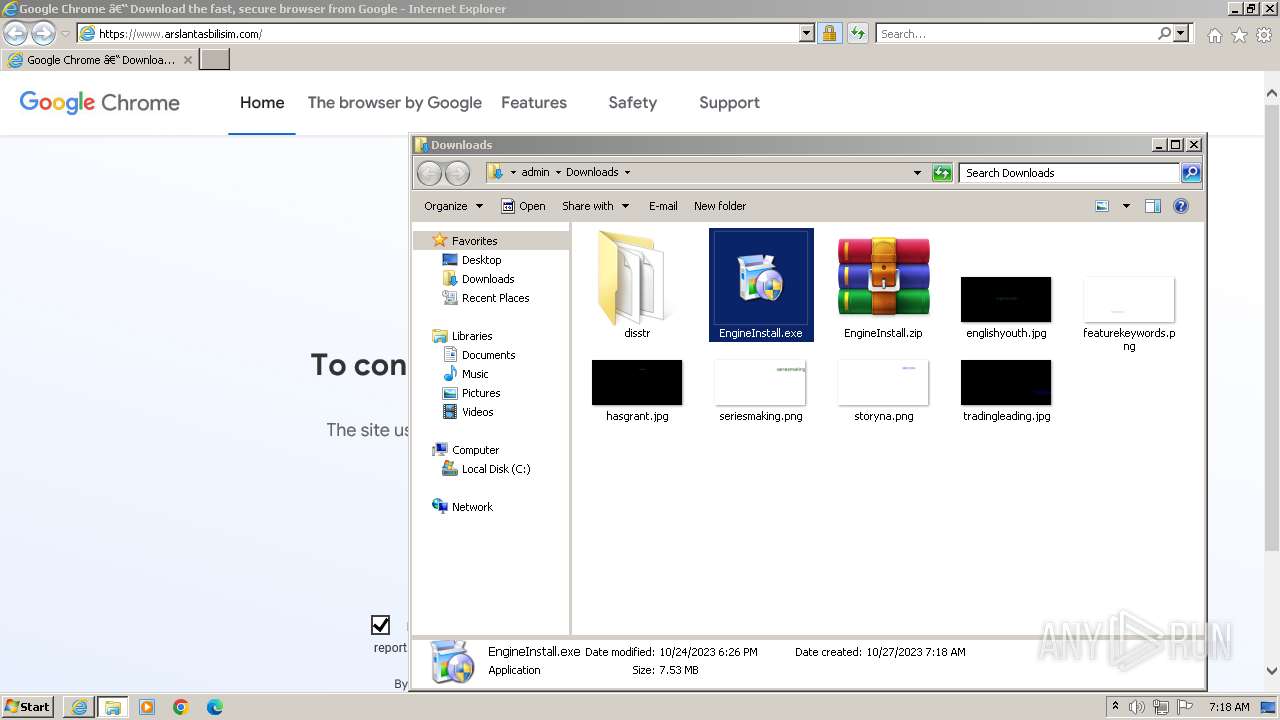
Task: Expand the admin breadcrumb arrow
Action: (x=558, y=173)
